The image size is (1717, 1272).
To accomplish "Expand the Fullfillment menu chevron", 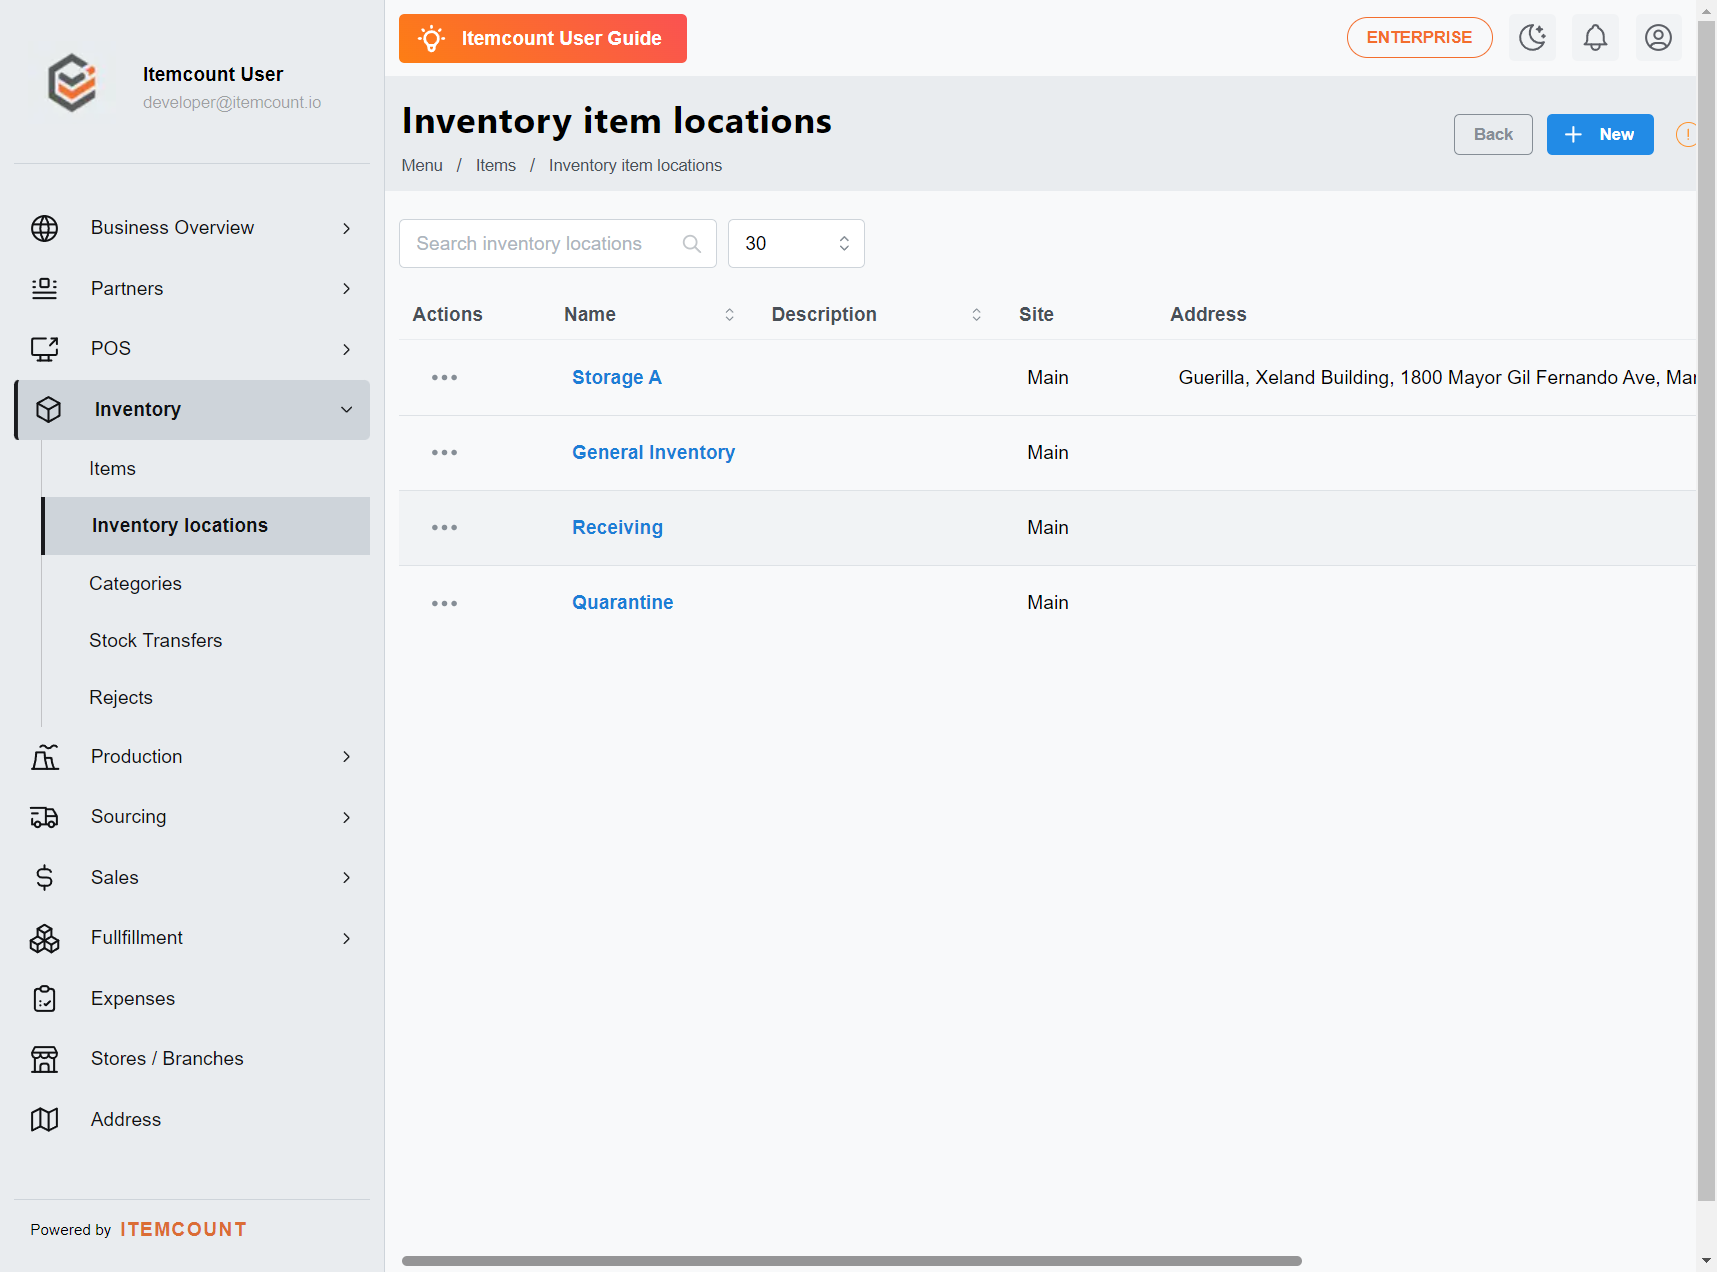I will pyautogui.click(x=346, y=938).
